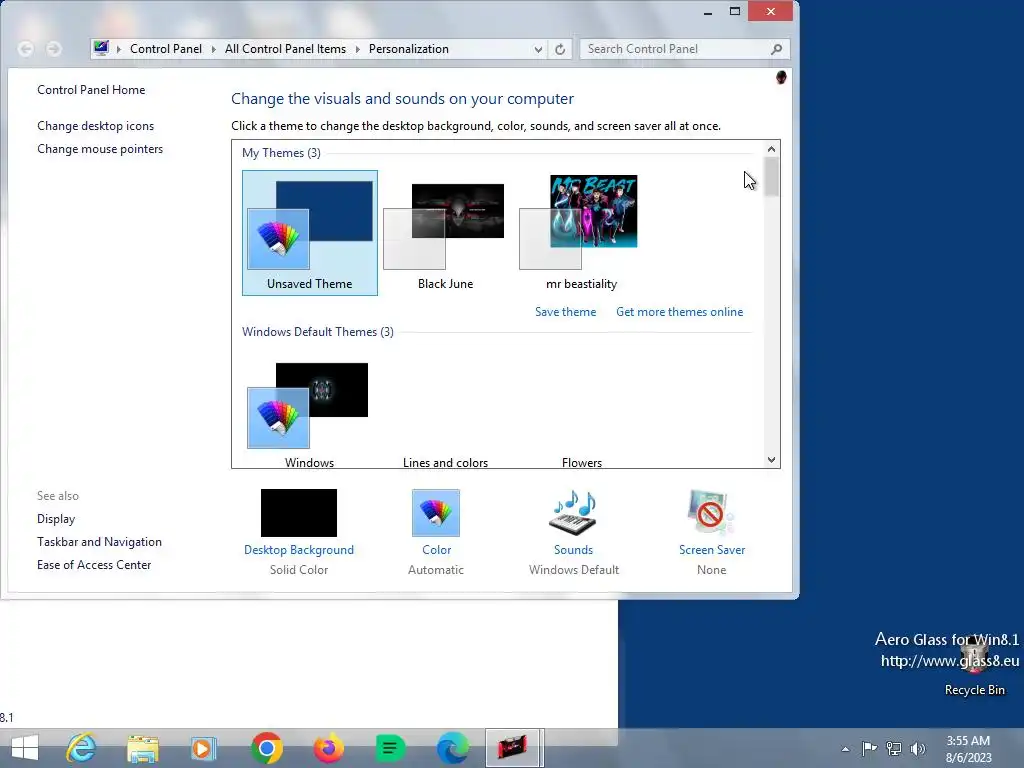Click the Desktop Background text link
This screenshot has width=1024, height=768.
[x=298, y=550]
